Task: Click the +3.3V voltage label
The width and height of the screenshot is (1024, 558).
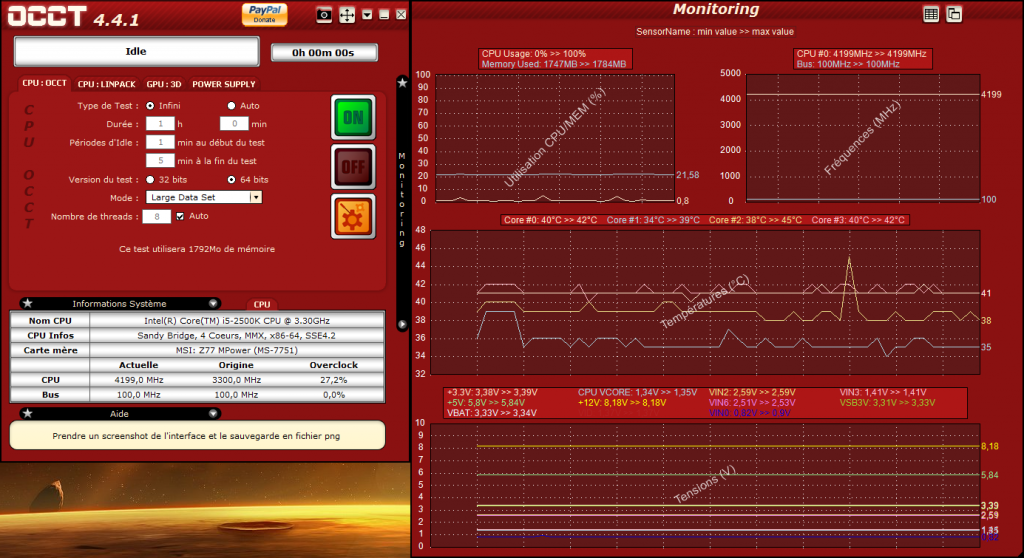Action: (492, 393)
